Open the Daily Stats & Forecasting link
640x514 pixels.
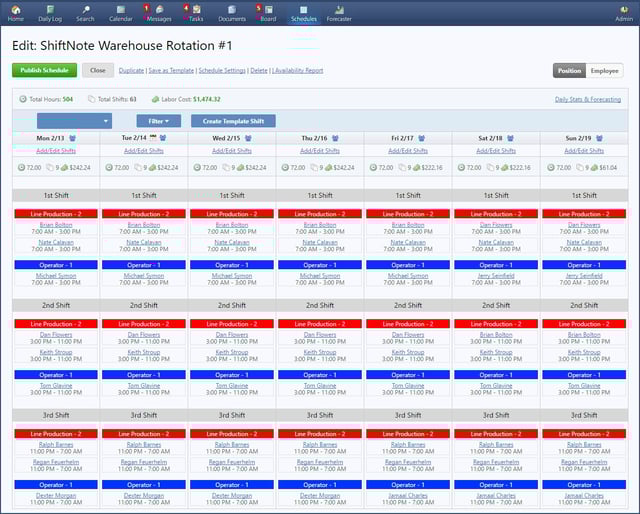(588, 99)
